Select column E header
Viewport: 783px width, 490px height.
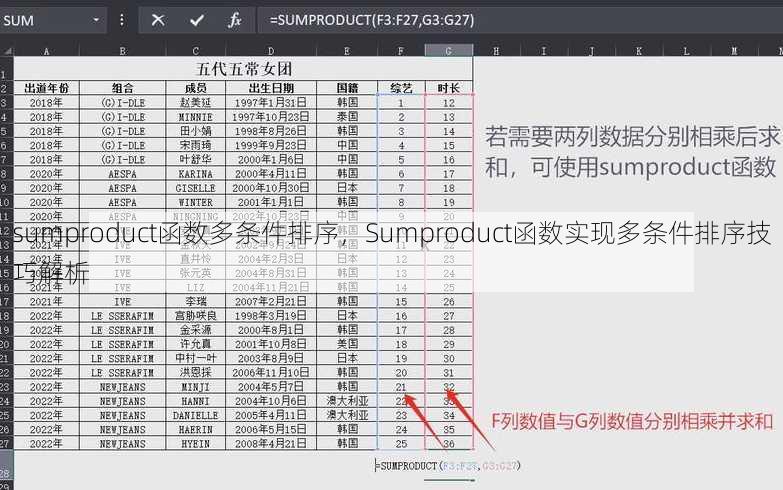pos(347,51)
